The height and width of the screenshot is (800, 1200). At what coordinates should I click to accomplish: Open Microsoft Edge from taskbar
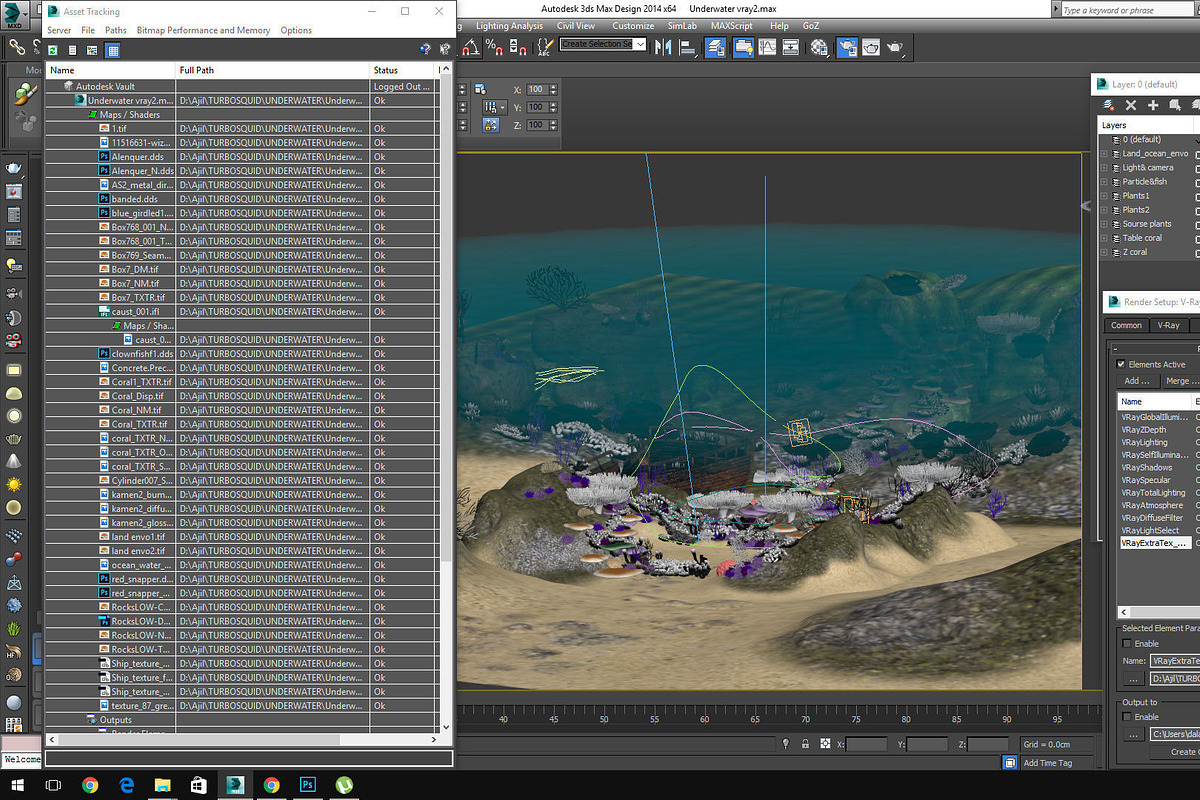coord(127,785)
